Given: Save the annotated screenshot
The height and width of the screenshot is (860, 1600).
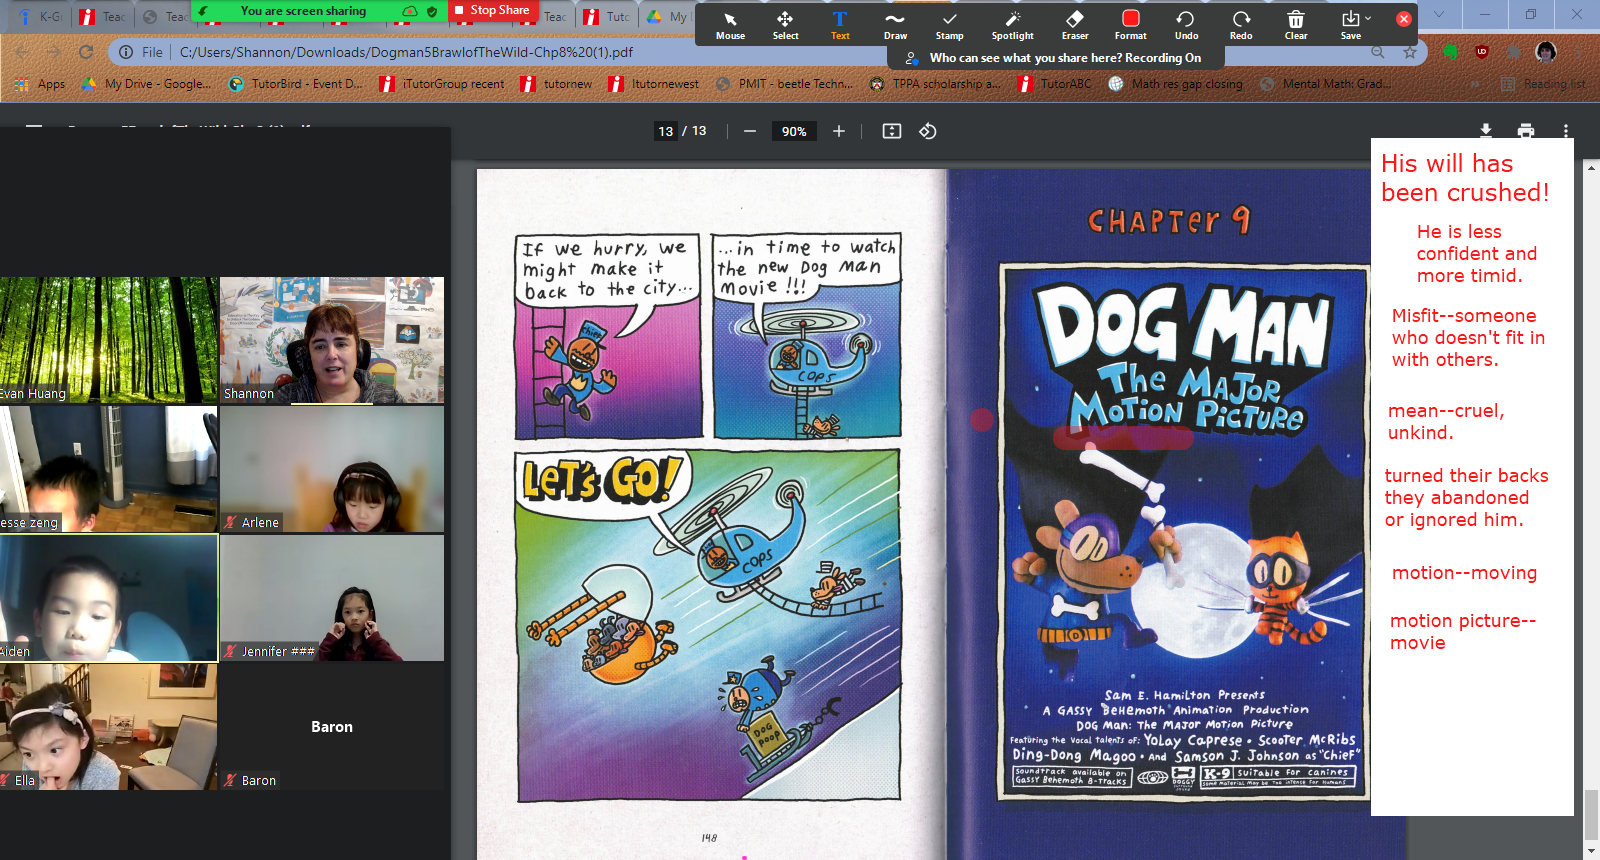Looking at the screenshot, I should coord(1350,25).
